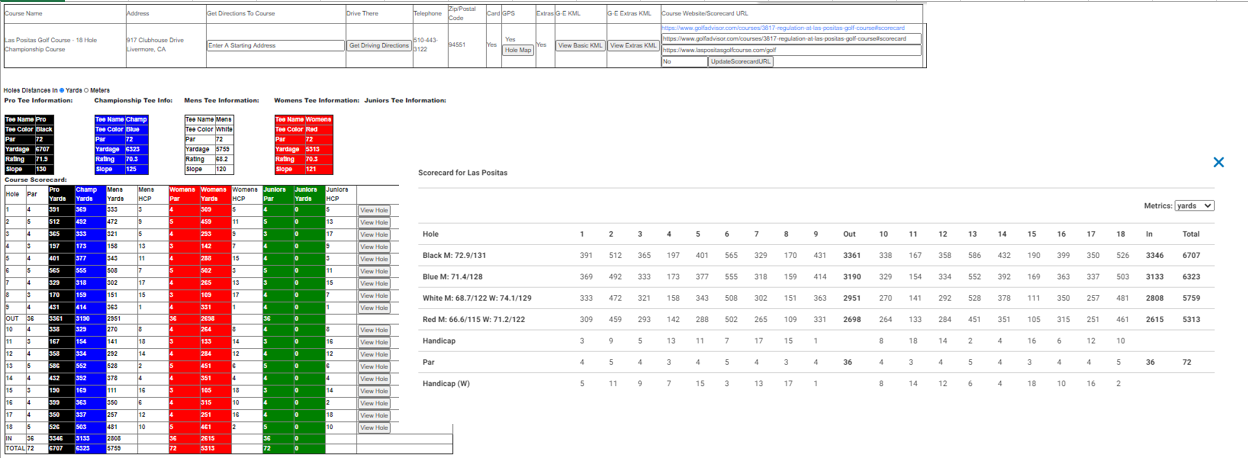
Task: Click View Hole for hole 4
Action: click(374, 246)
